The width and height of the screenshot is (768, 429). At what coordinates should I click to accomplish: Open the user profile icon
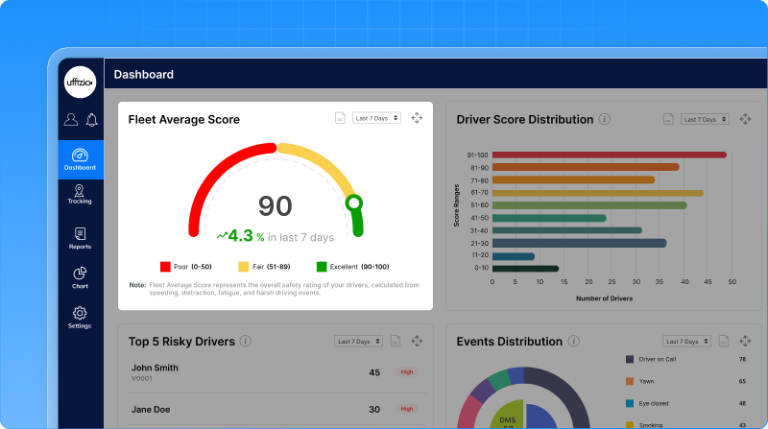(70, 120)
